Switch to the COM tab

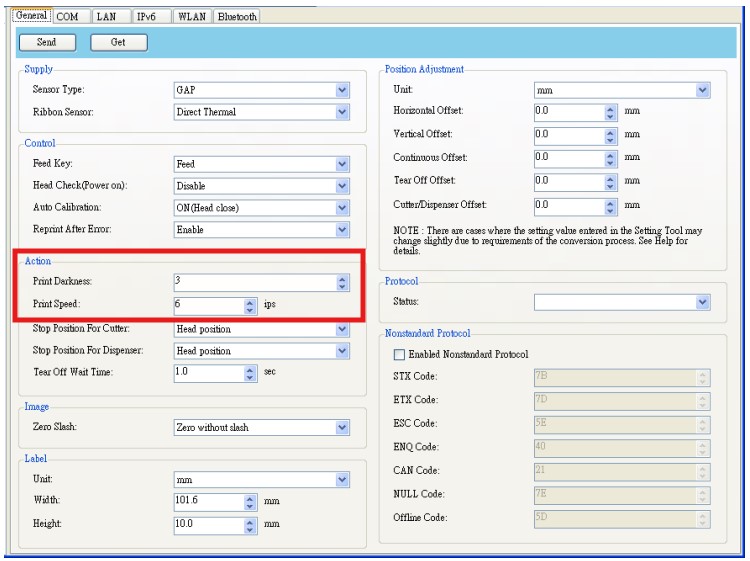pyautogui.click(x=67, y=16)
